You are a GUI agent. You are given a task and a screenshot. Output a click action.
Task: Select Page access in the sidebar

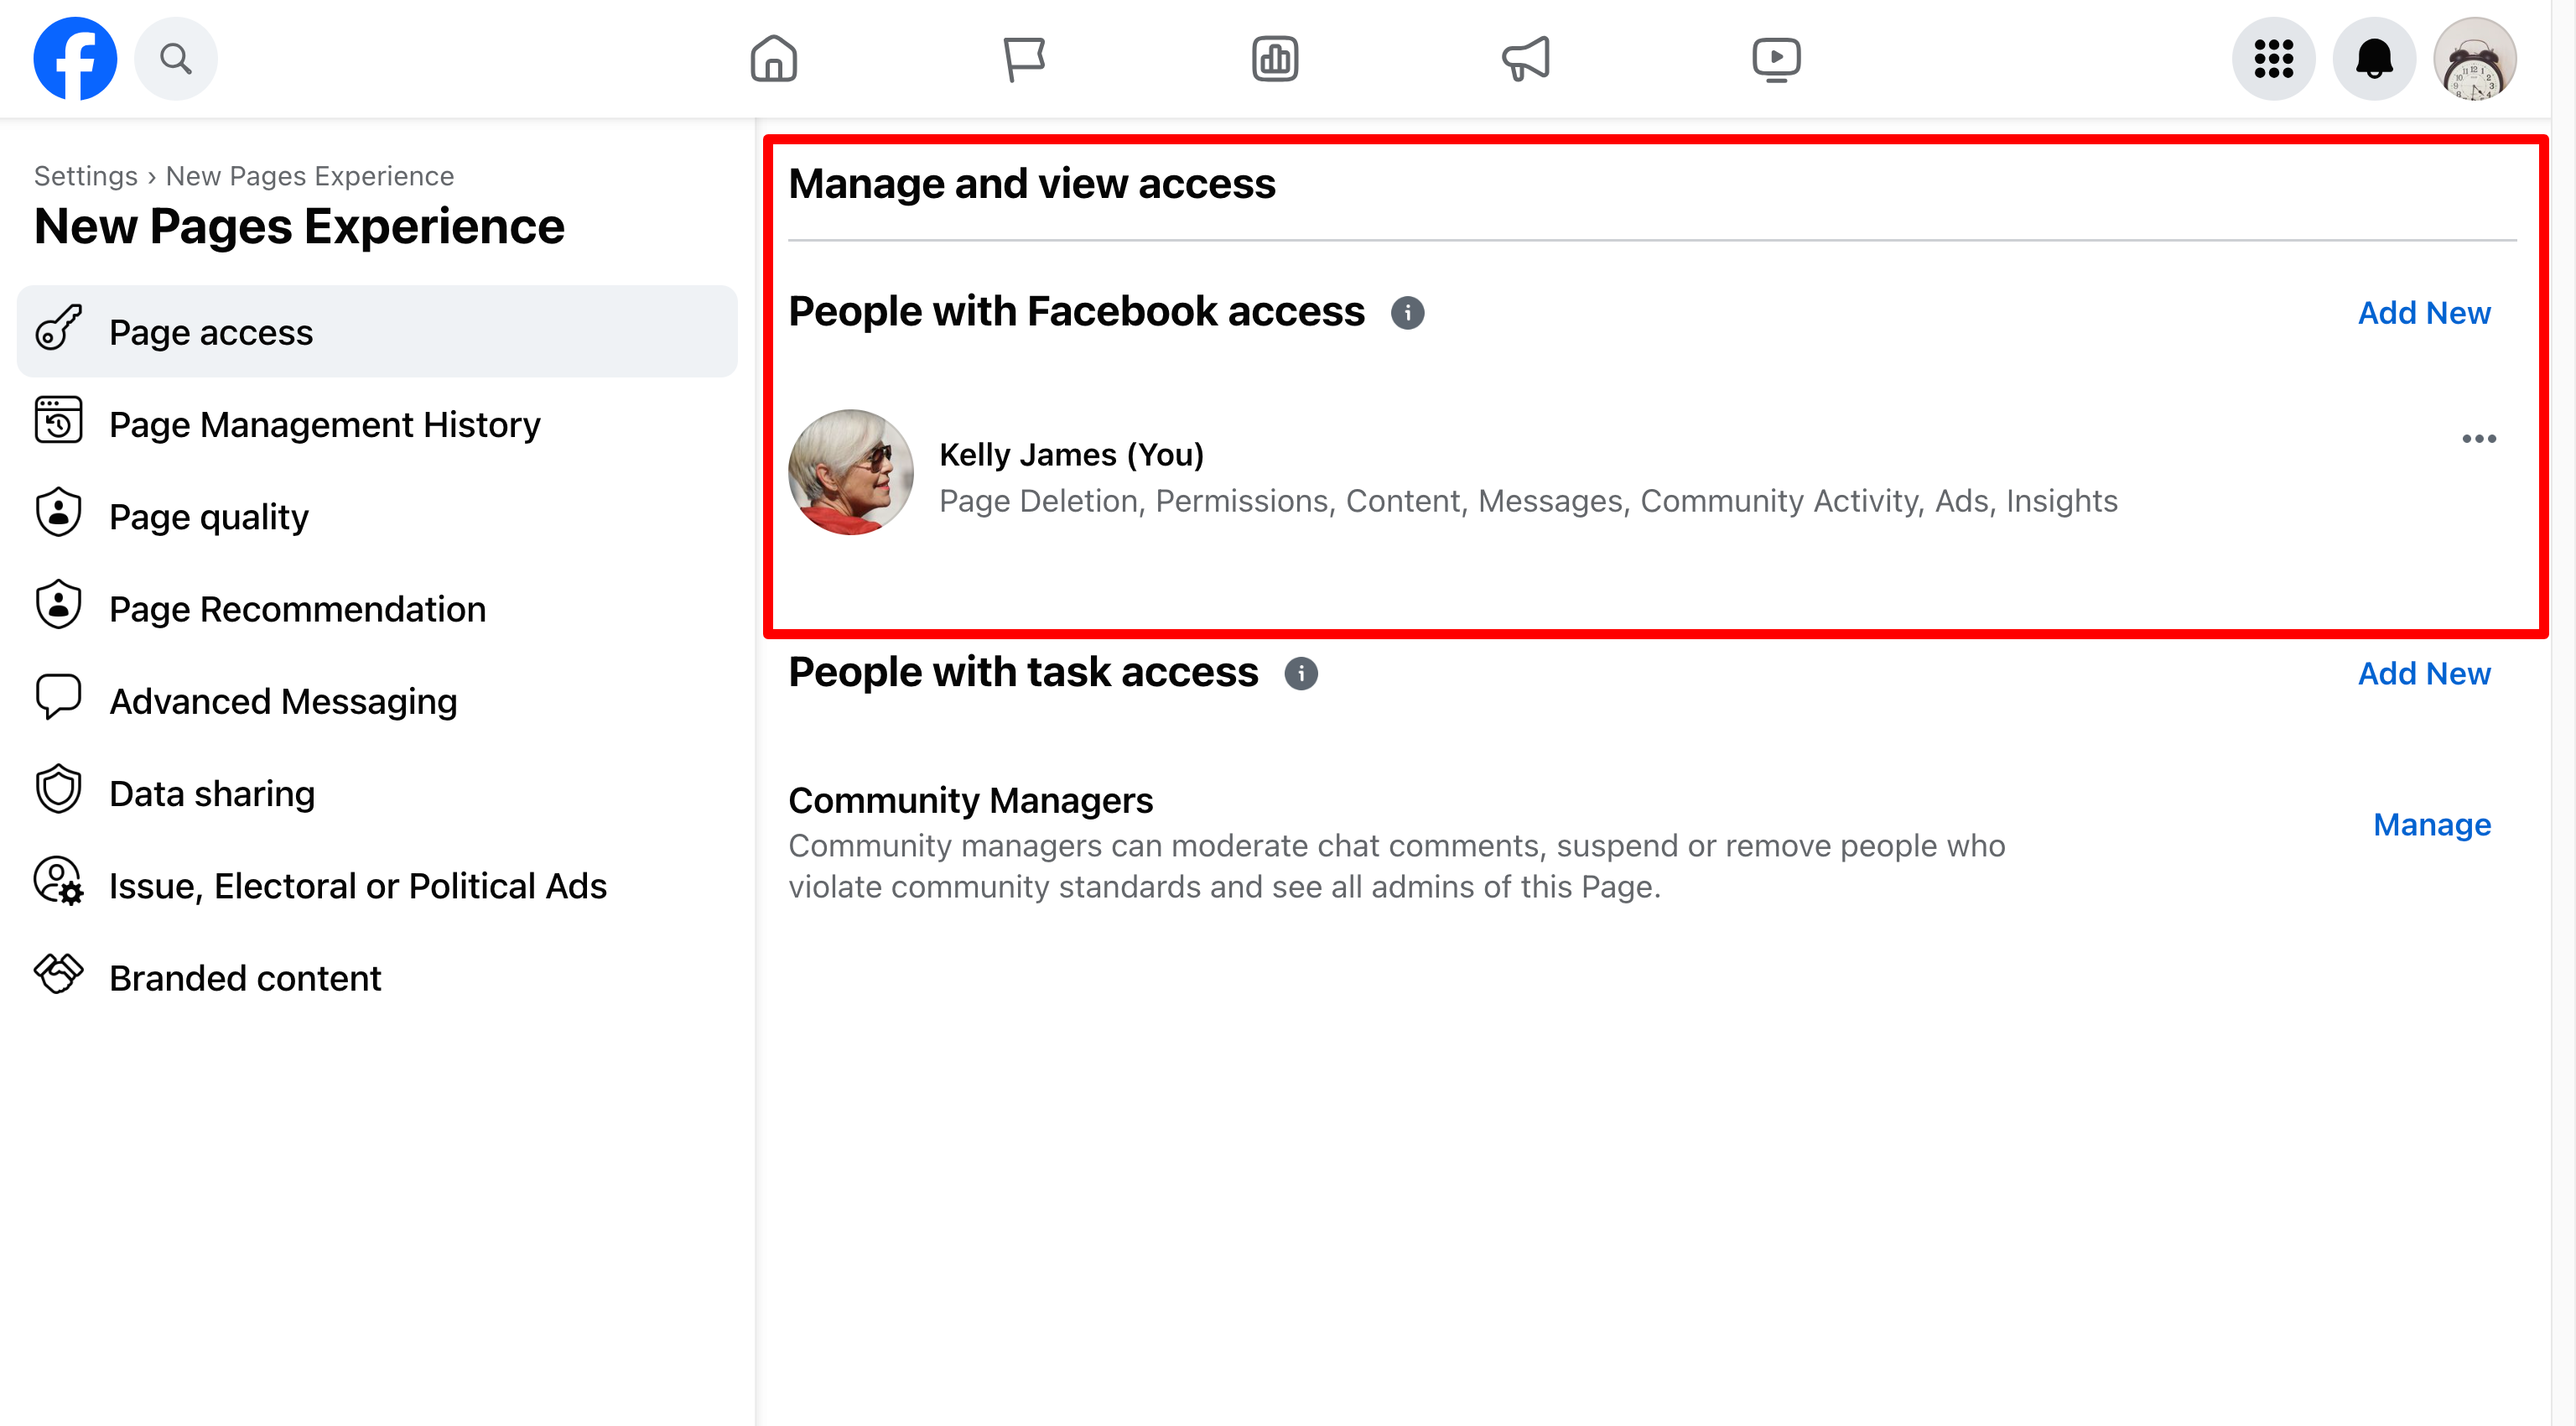(x=211, y=331)
